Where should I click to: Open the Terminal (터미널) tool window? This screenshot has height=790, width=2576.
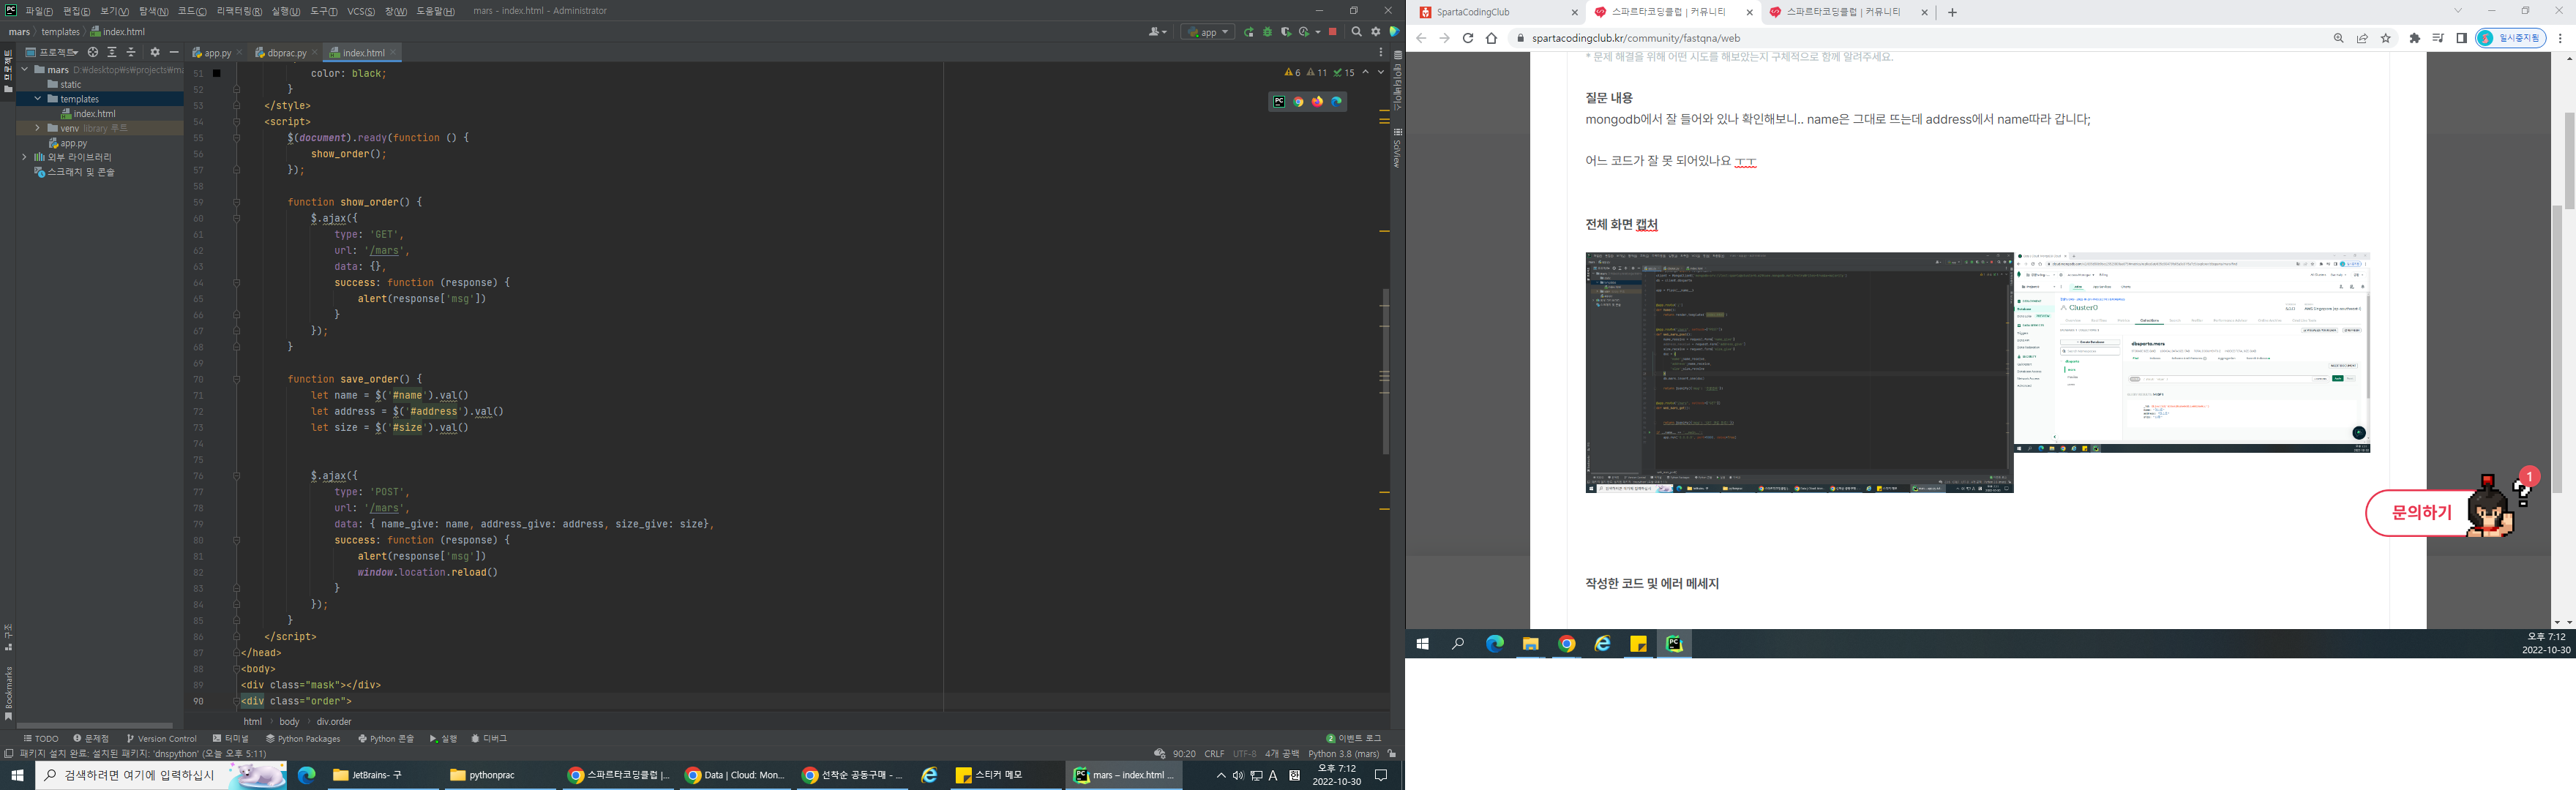[x=231, y=739]
